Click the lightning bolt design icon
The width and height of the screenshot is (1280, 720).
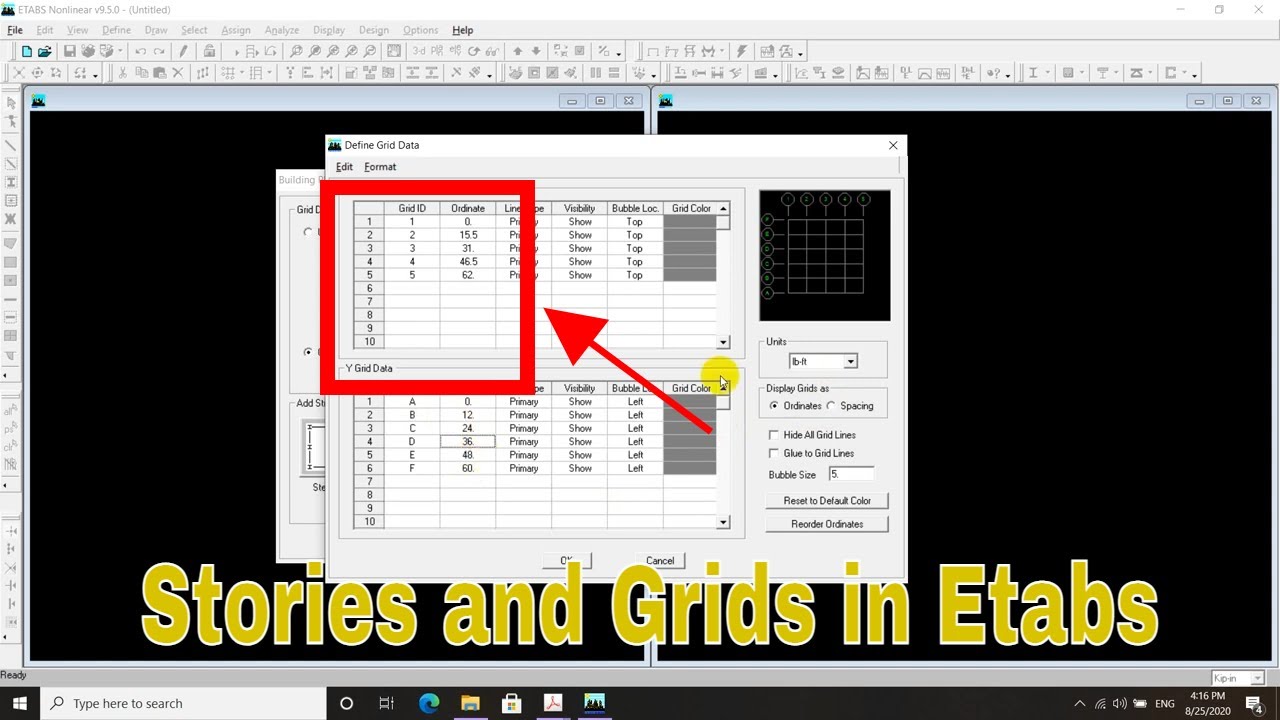[741, 51]
